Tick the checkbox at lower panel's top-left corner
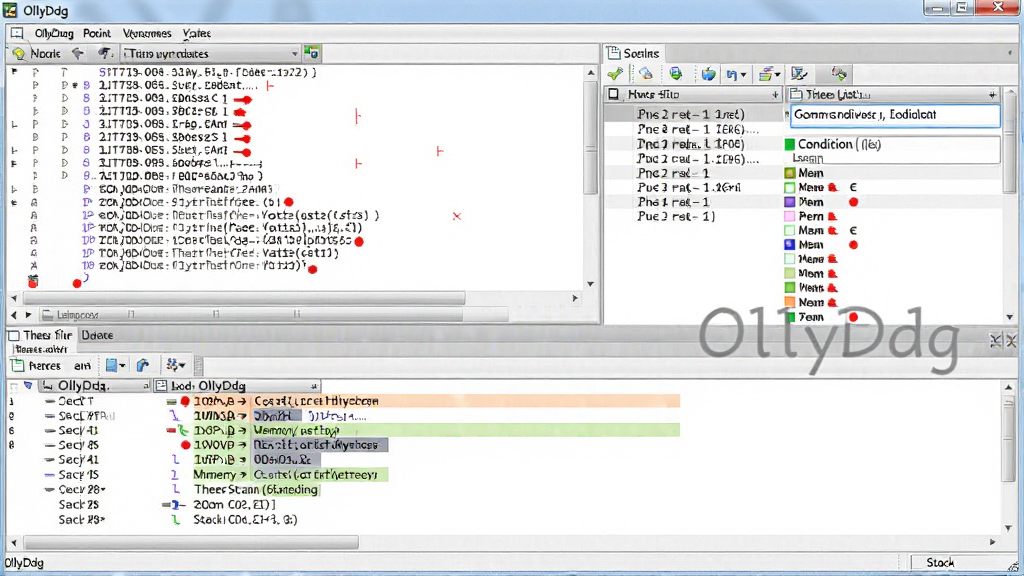This screenshot has width=1024, height=576. (14, 335)
